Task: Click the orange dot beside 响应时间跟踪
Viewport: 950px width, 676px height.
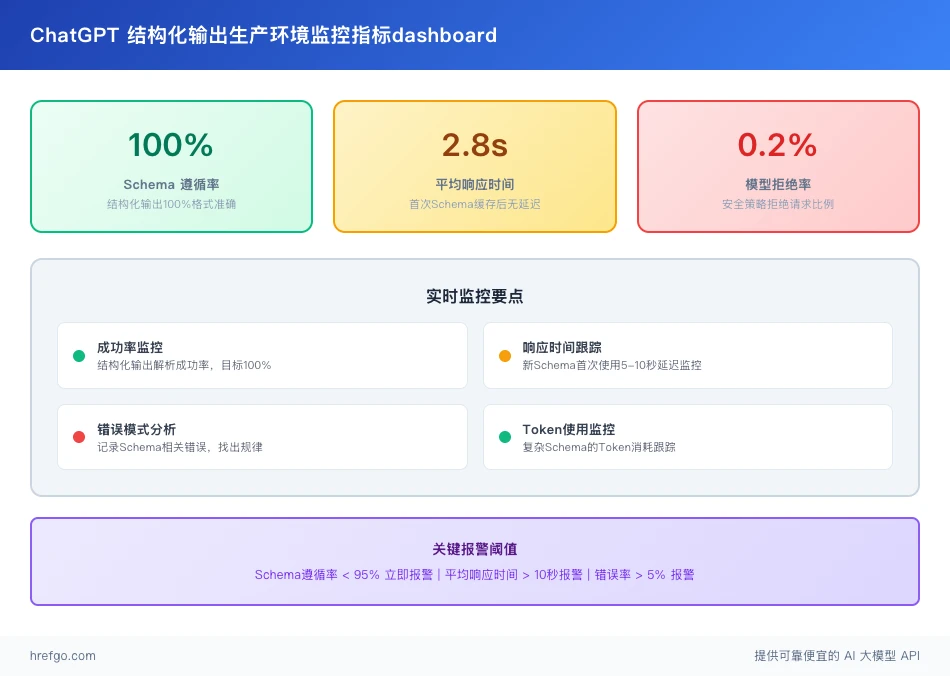Action: click(505, 356)
